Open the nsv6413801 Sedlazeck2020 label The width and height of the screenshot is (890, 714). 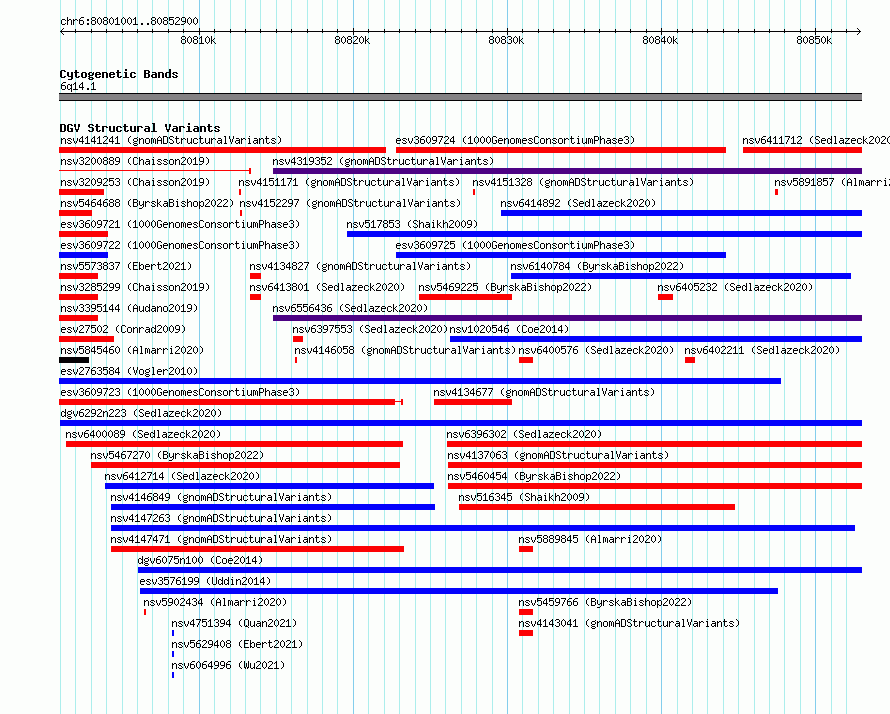tap(327, 287)
